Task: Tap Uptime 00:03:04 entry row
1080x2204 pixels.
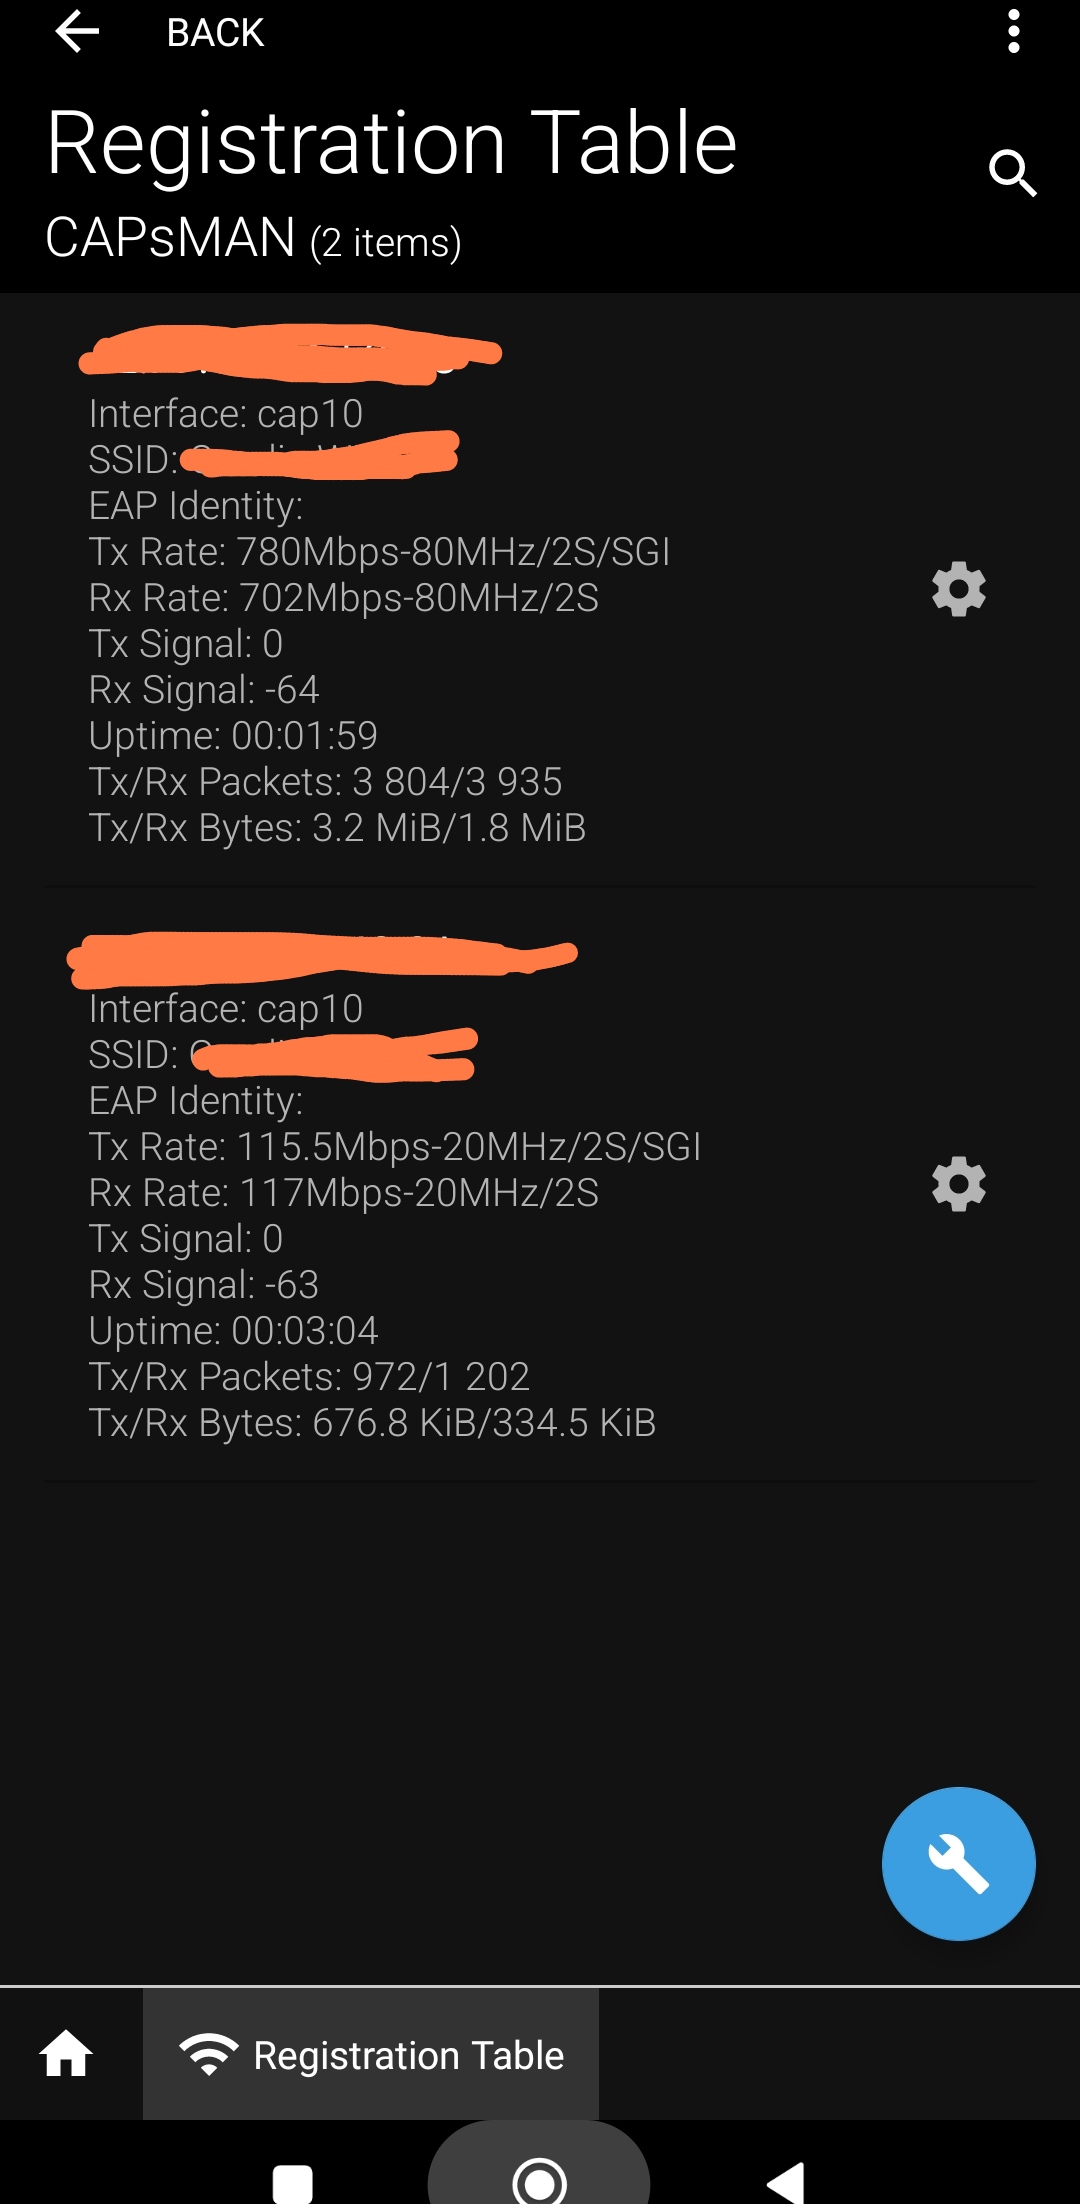Action: (x=233, y=1331)
